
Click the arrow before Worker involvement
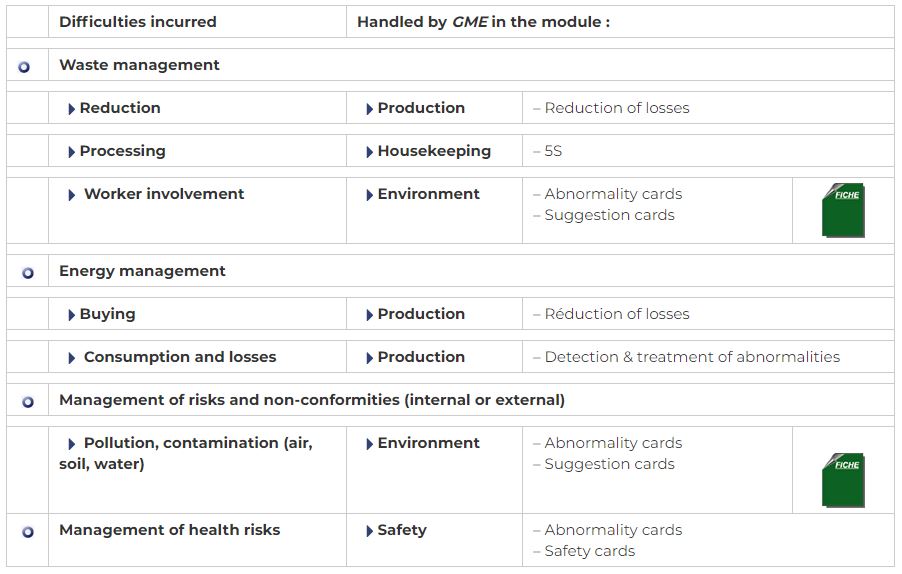click(x=71, y=195)
